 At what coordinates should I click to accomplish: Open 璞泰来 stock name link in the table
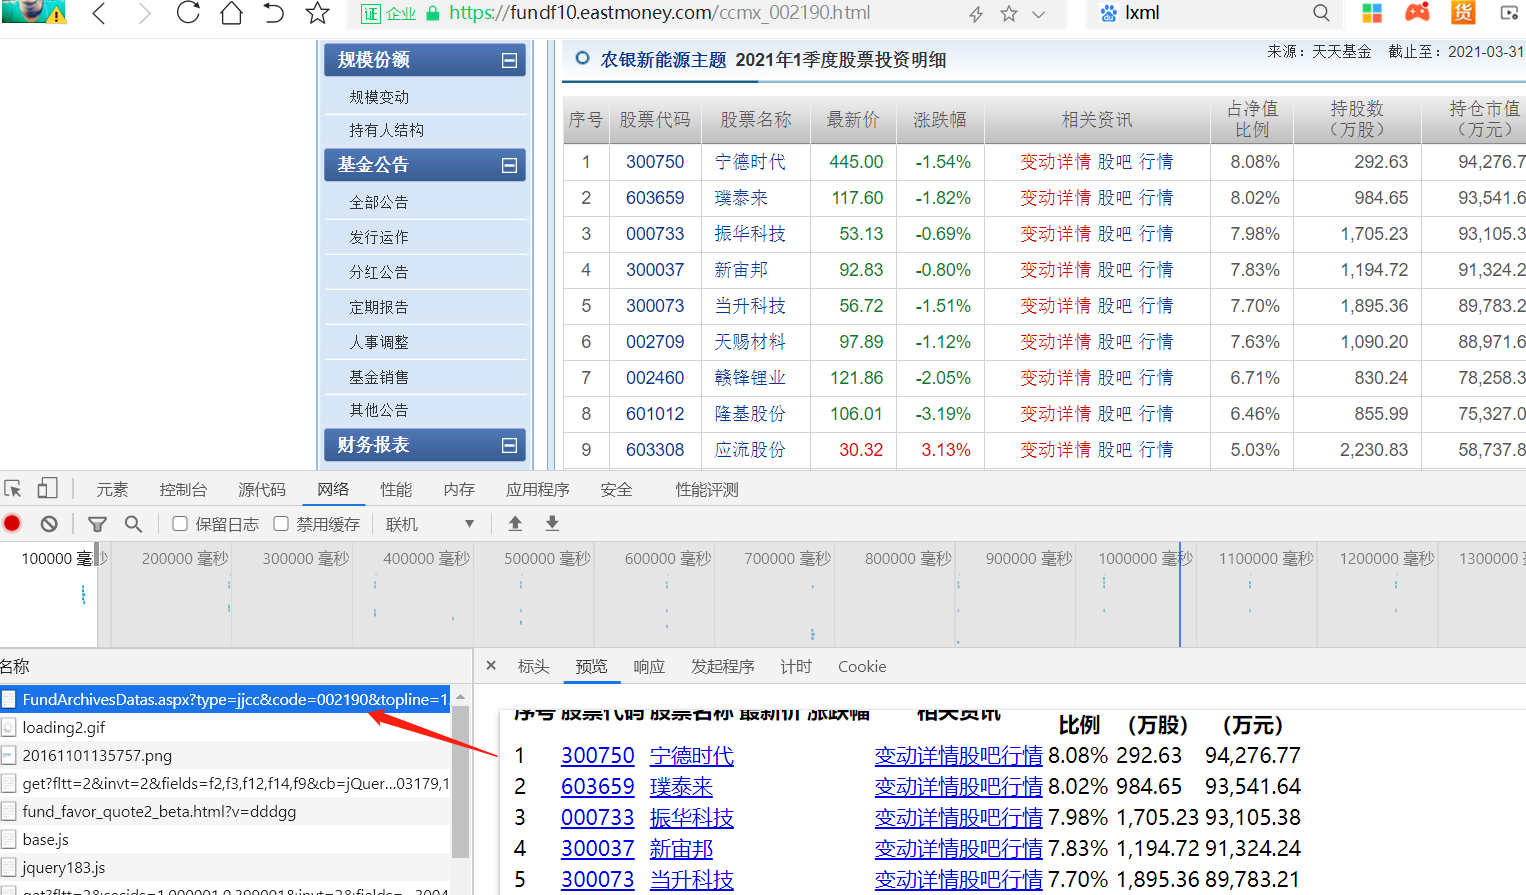coord(741,198)
